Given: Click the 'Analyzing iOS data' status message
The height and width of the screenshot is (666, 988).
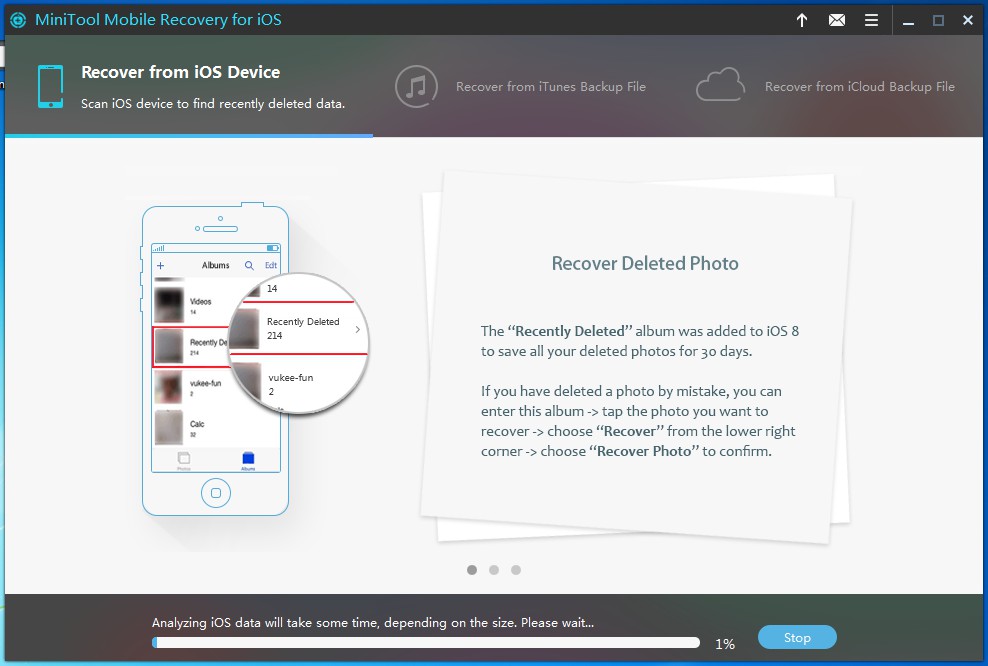Looking at the screenshot, I should pos(373,623).
